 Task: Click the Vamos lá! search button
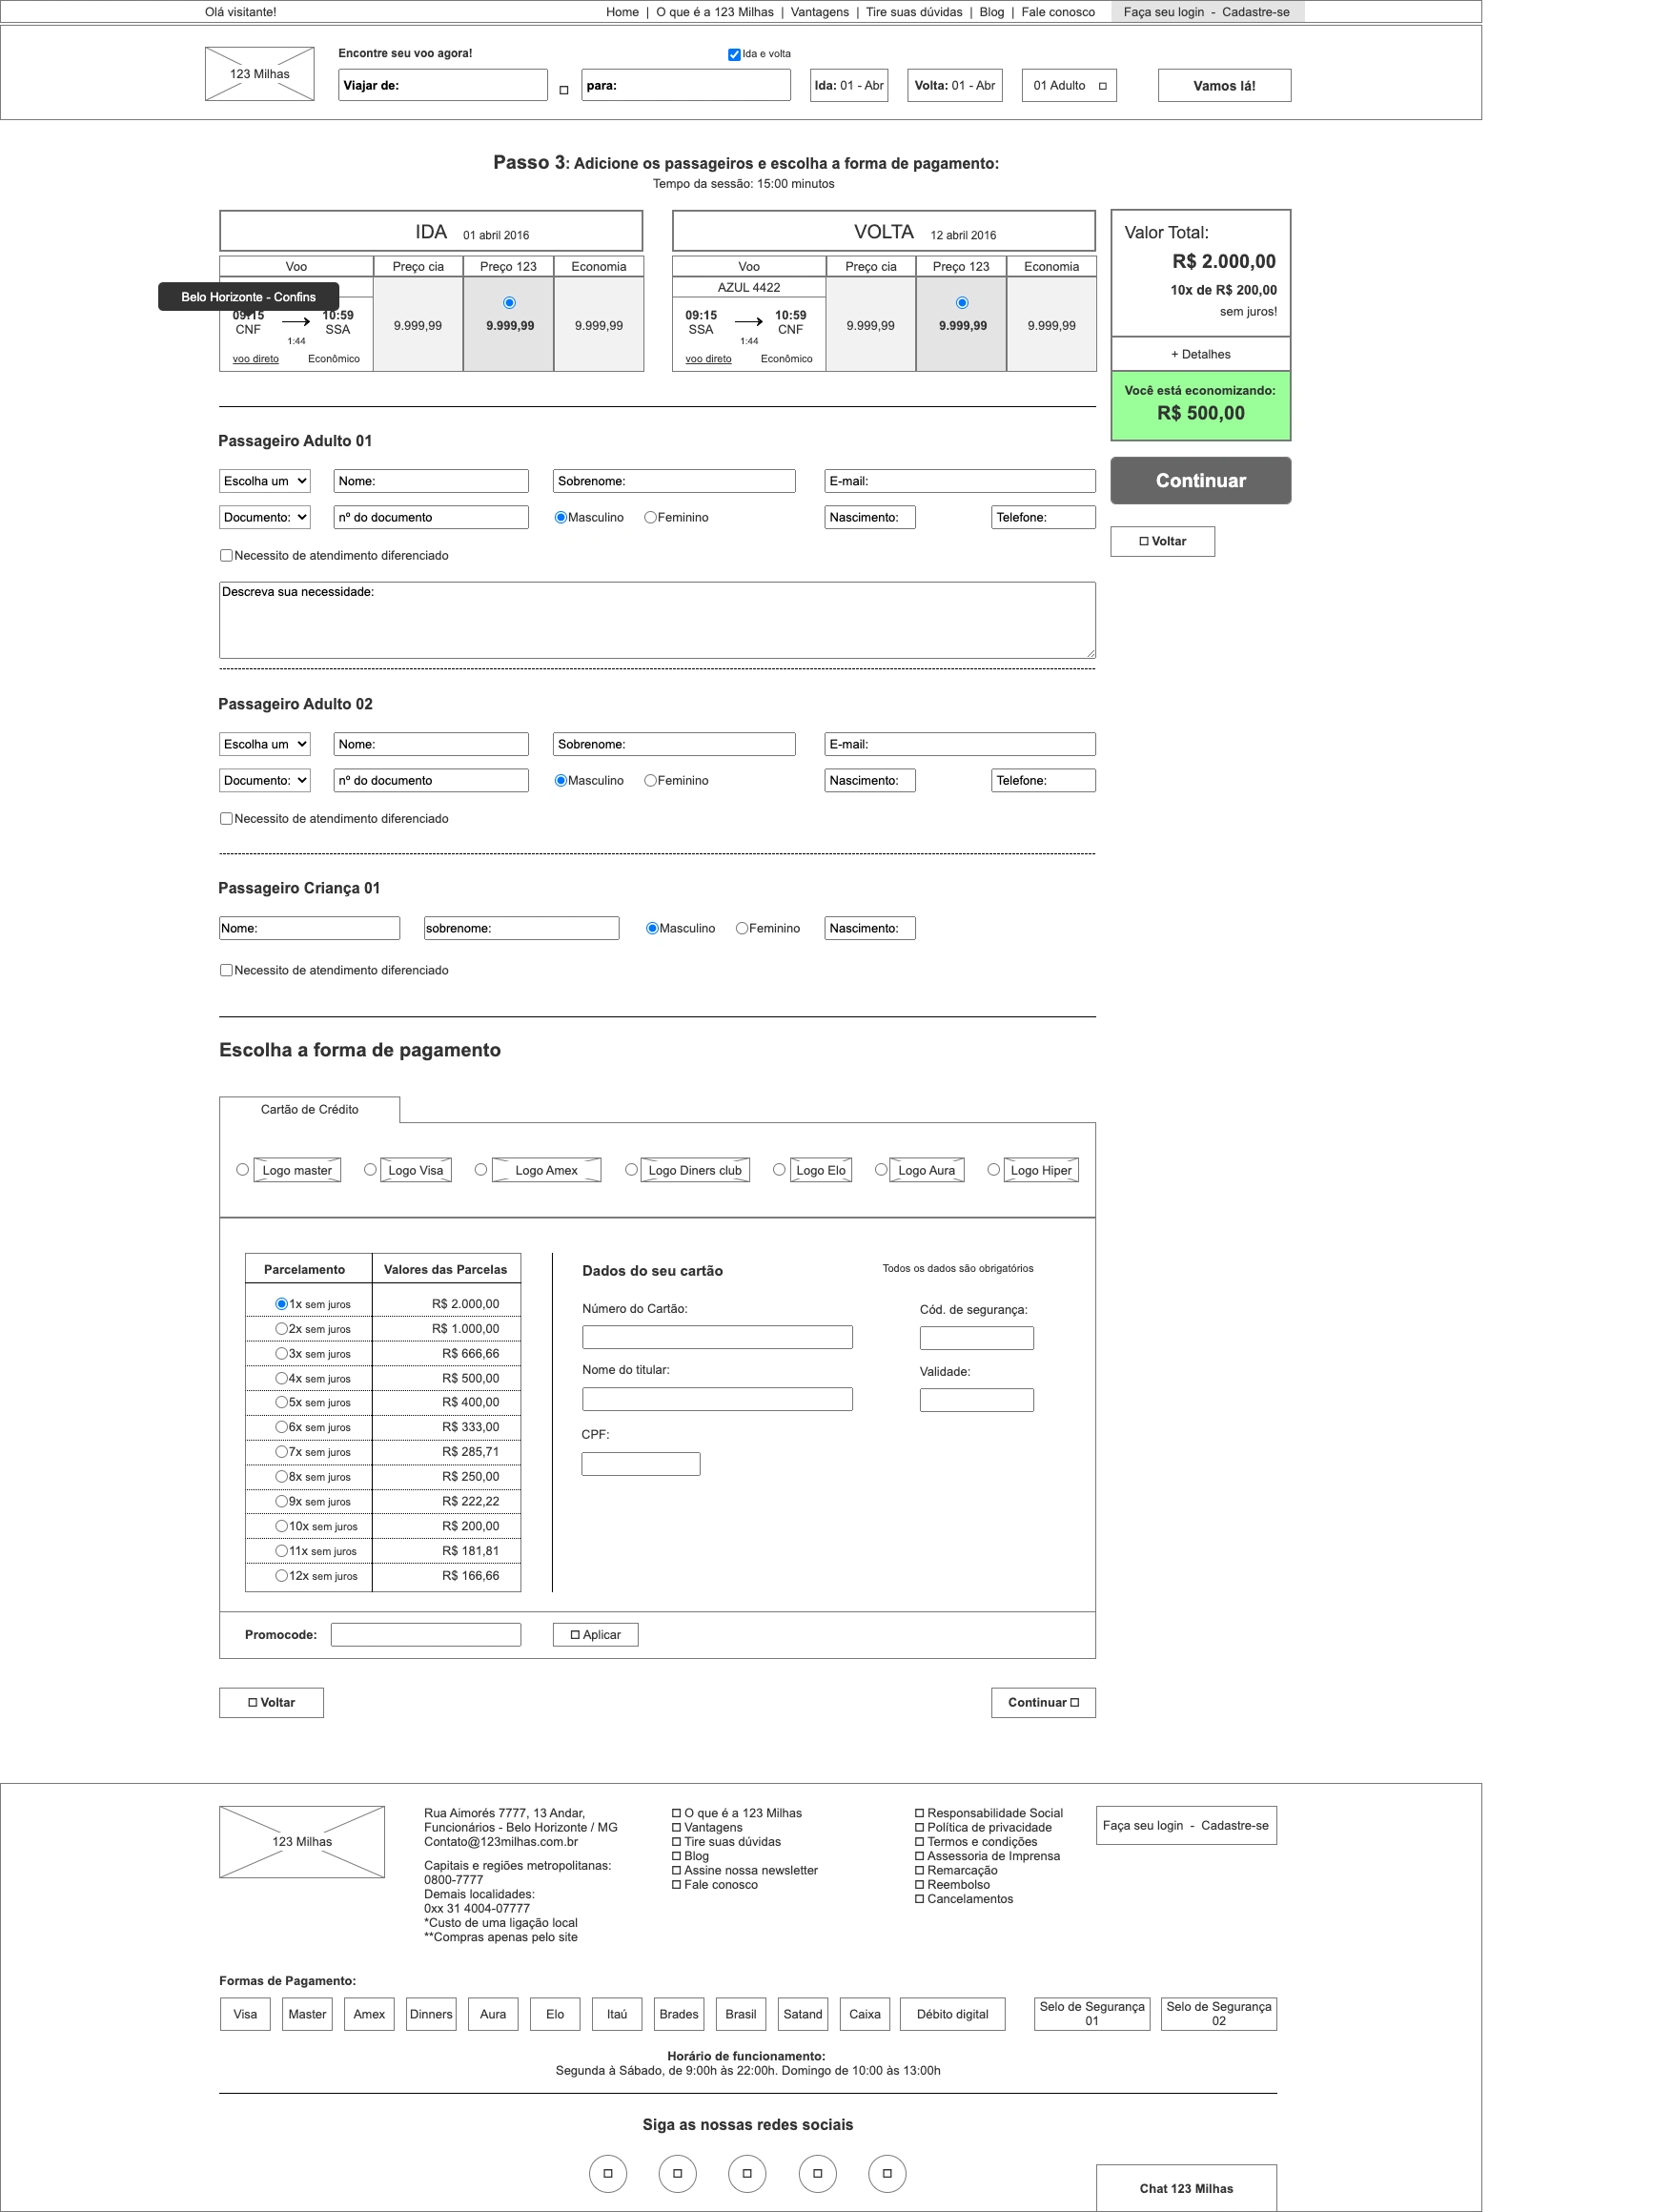click(x=1224, y=85)
